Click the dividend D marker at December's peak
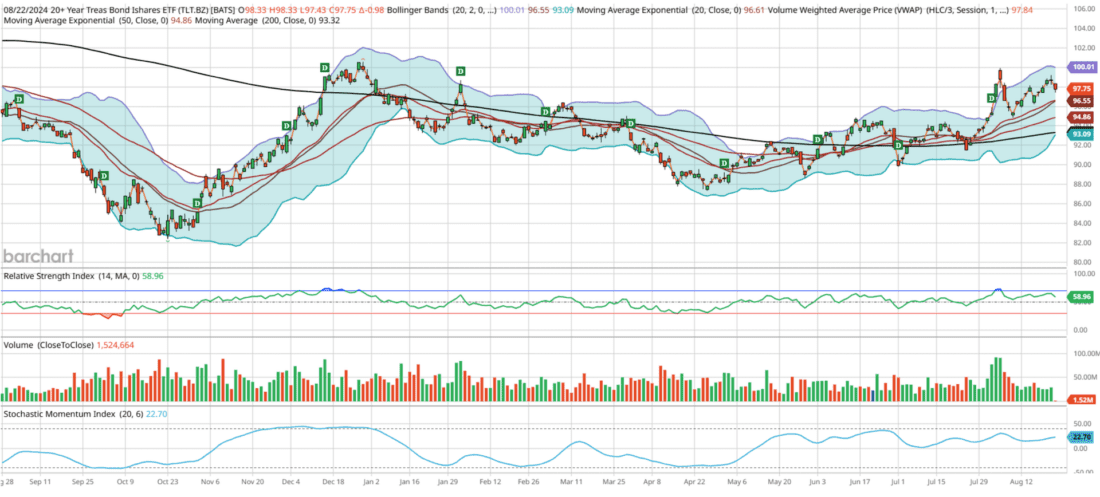Viewport: 1100px width, 497px height. point(324,67)
